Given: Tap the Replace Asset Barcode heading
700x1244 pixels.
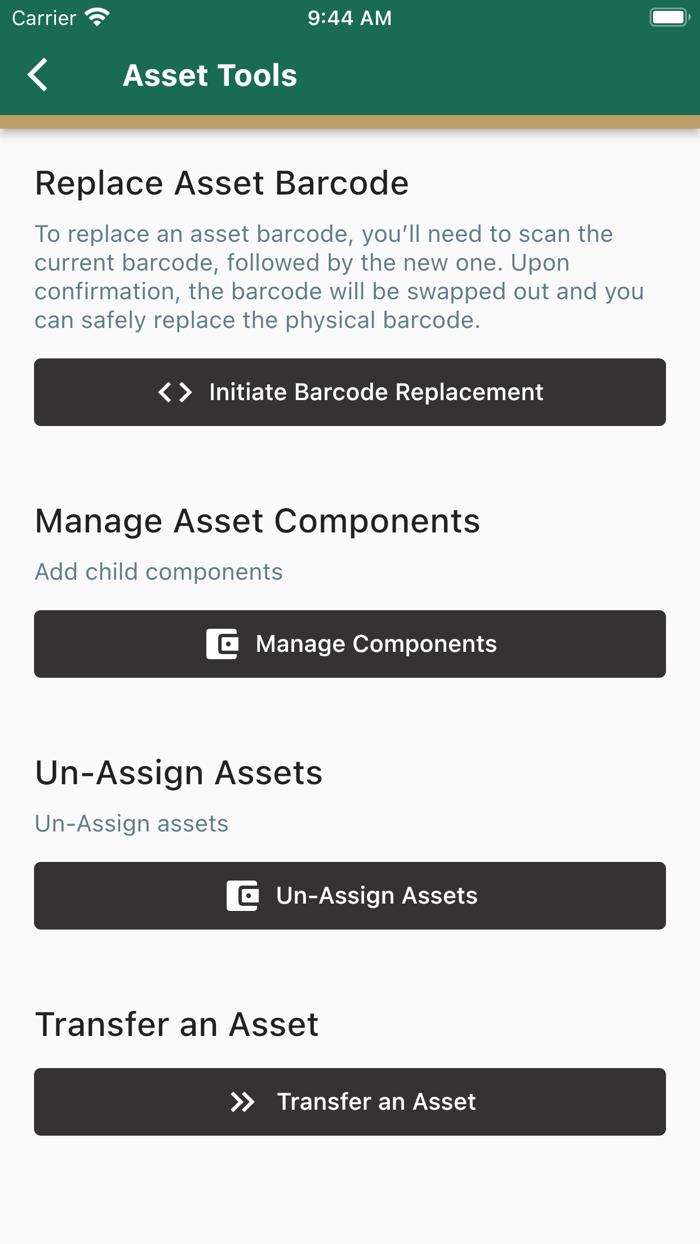Looking at the screenshot, I should coord(221,183).
